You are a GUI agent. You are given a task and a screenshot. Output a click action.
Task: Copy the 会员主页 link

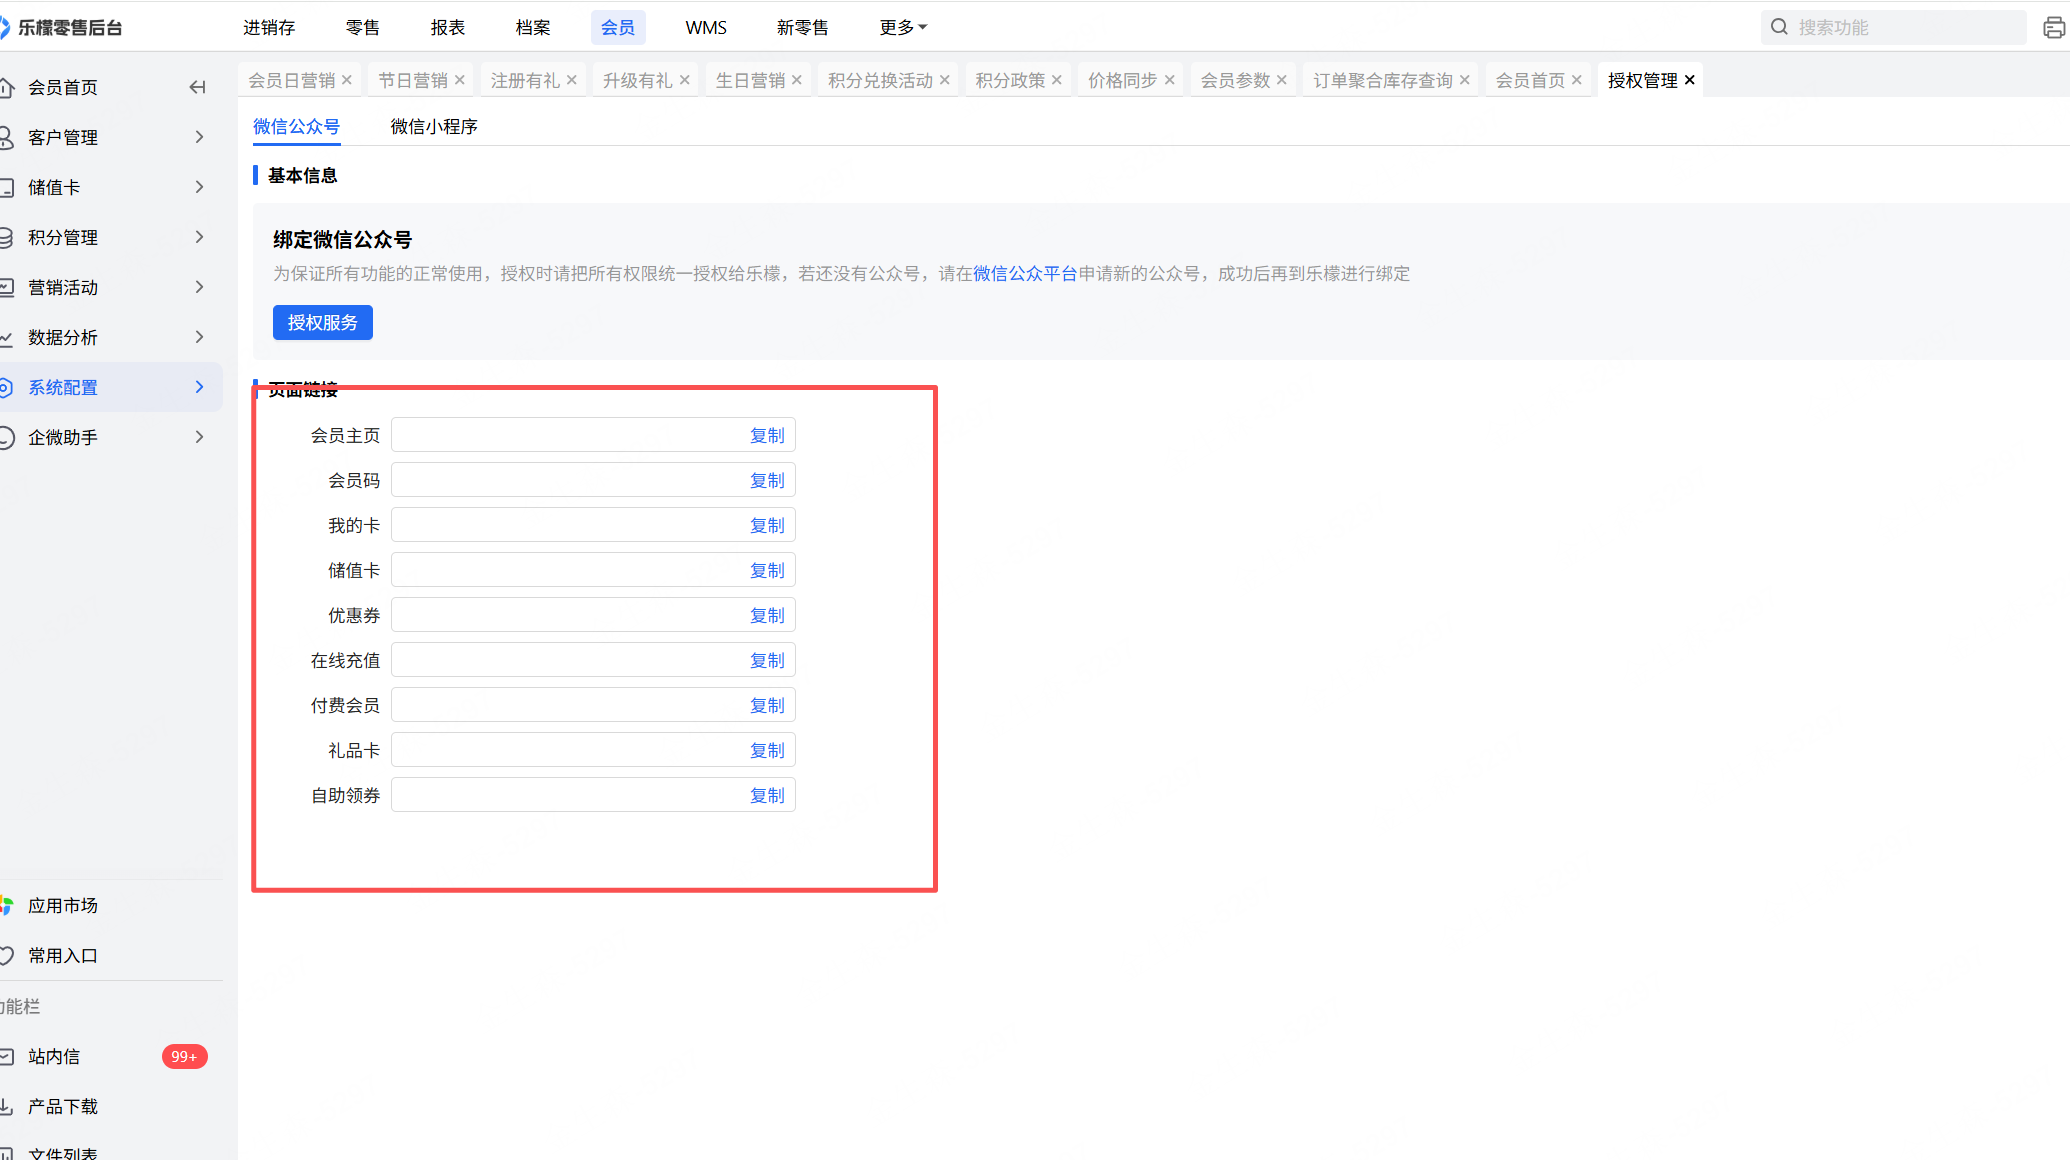tap(767, 435)
